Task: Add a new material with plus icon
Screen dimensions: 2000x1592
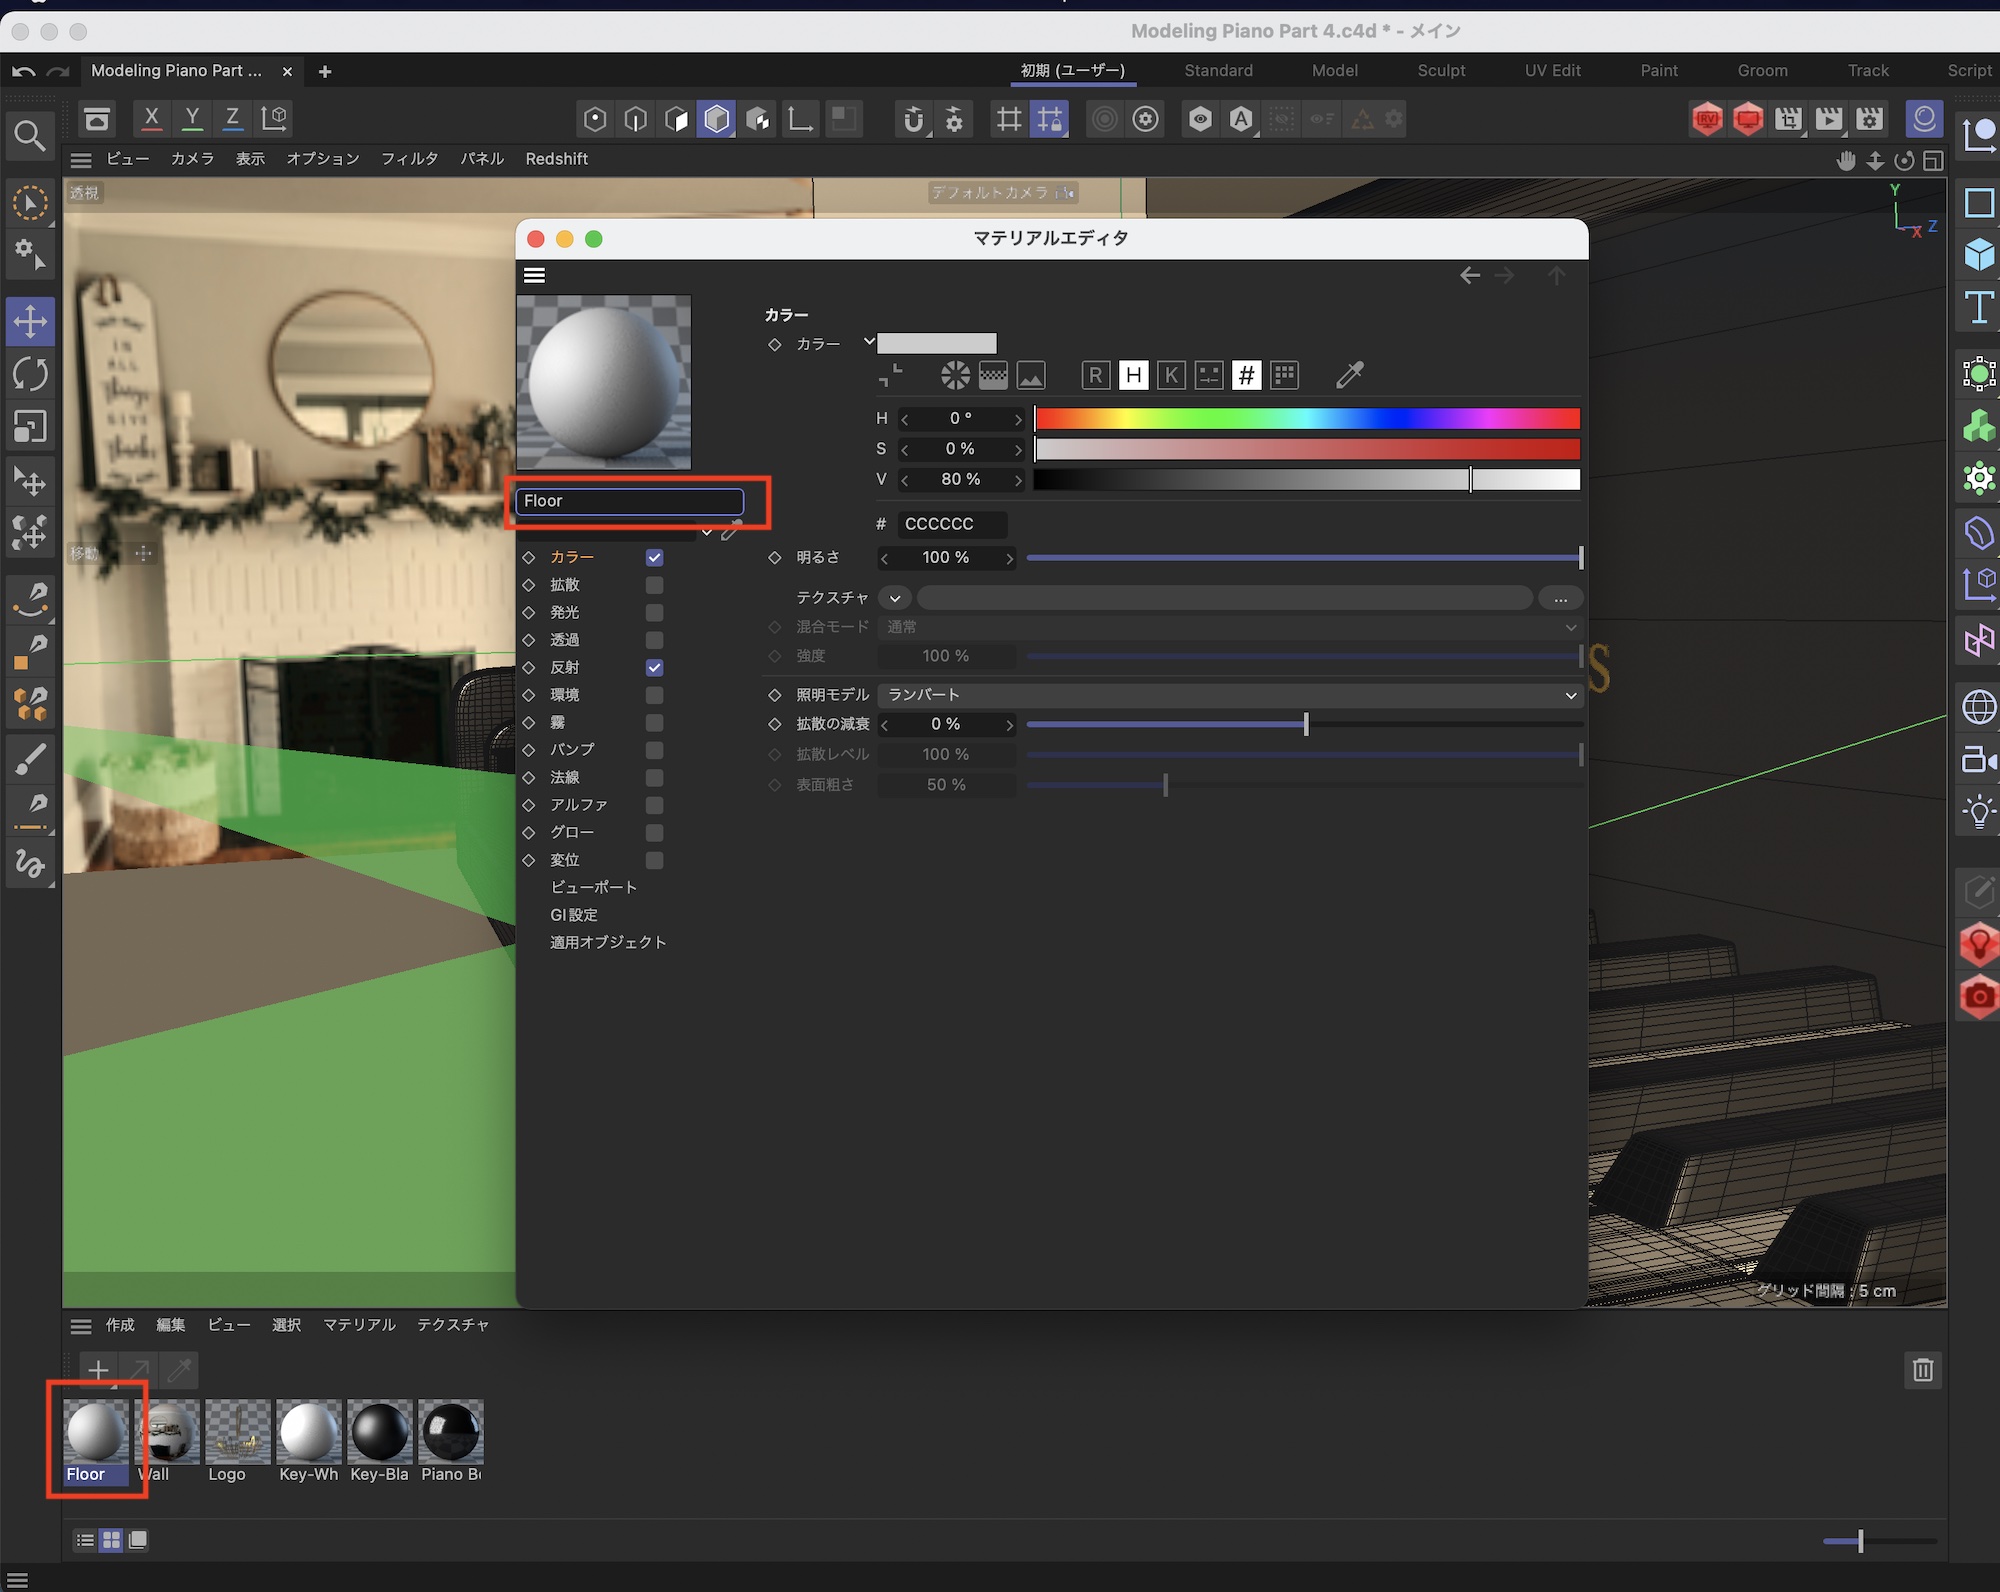Action: click(98, 1369)
